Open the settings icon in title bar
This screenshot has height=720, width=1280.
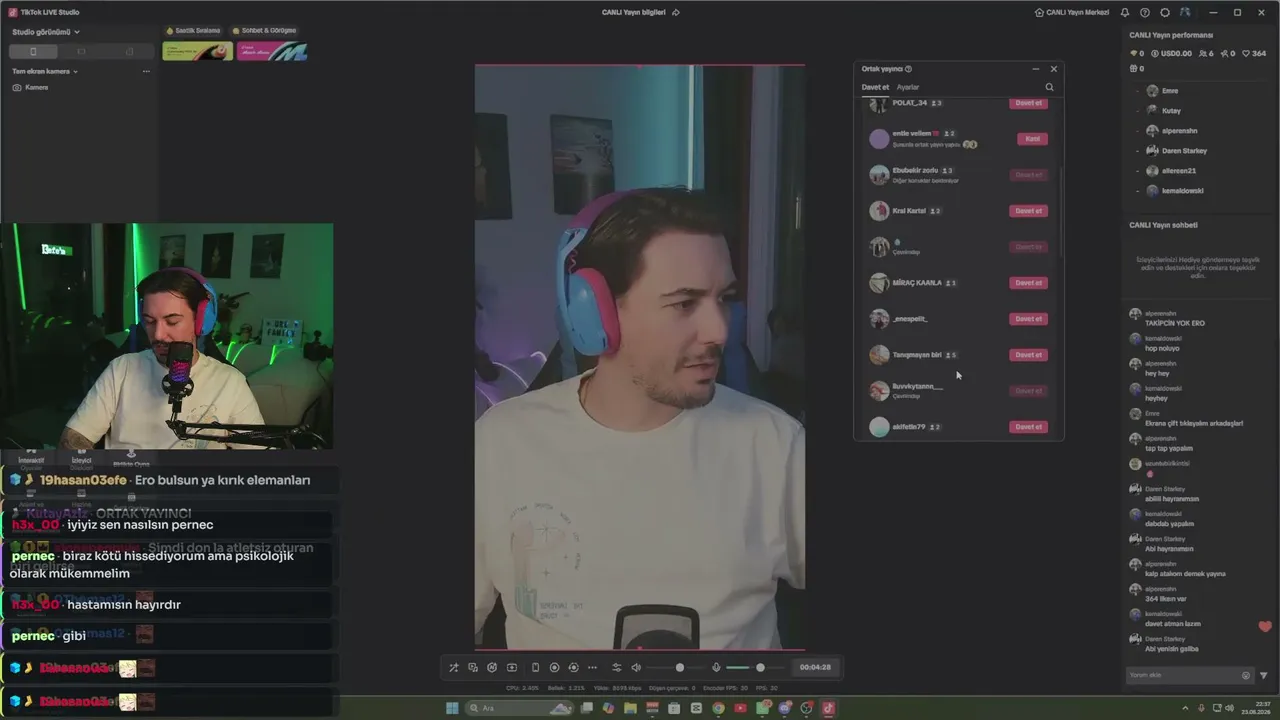pos(1165,12)
